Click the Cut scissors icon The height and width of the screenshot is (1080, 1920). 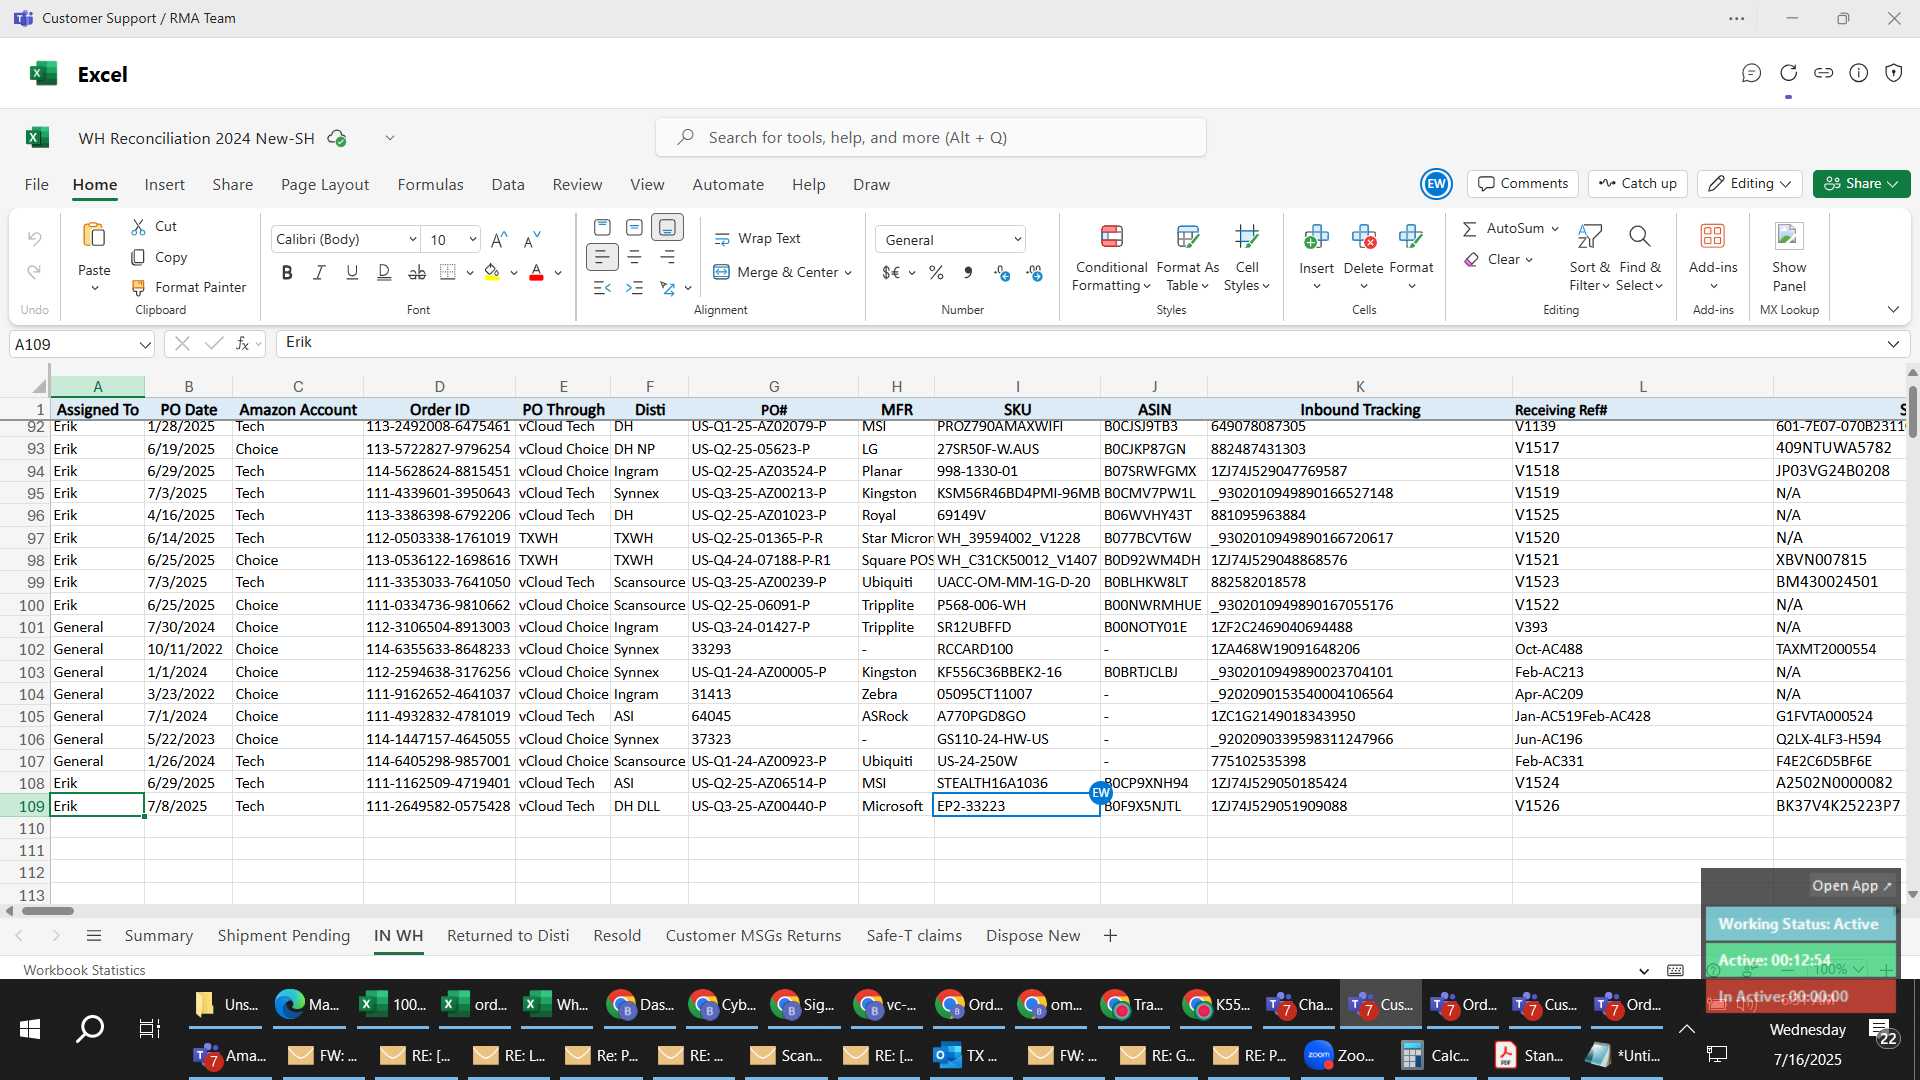(139, 227)
